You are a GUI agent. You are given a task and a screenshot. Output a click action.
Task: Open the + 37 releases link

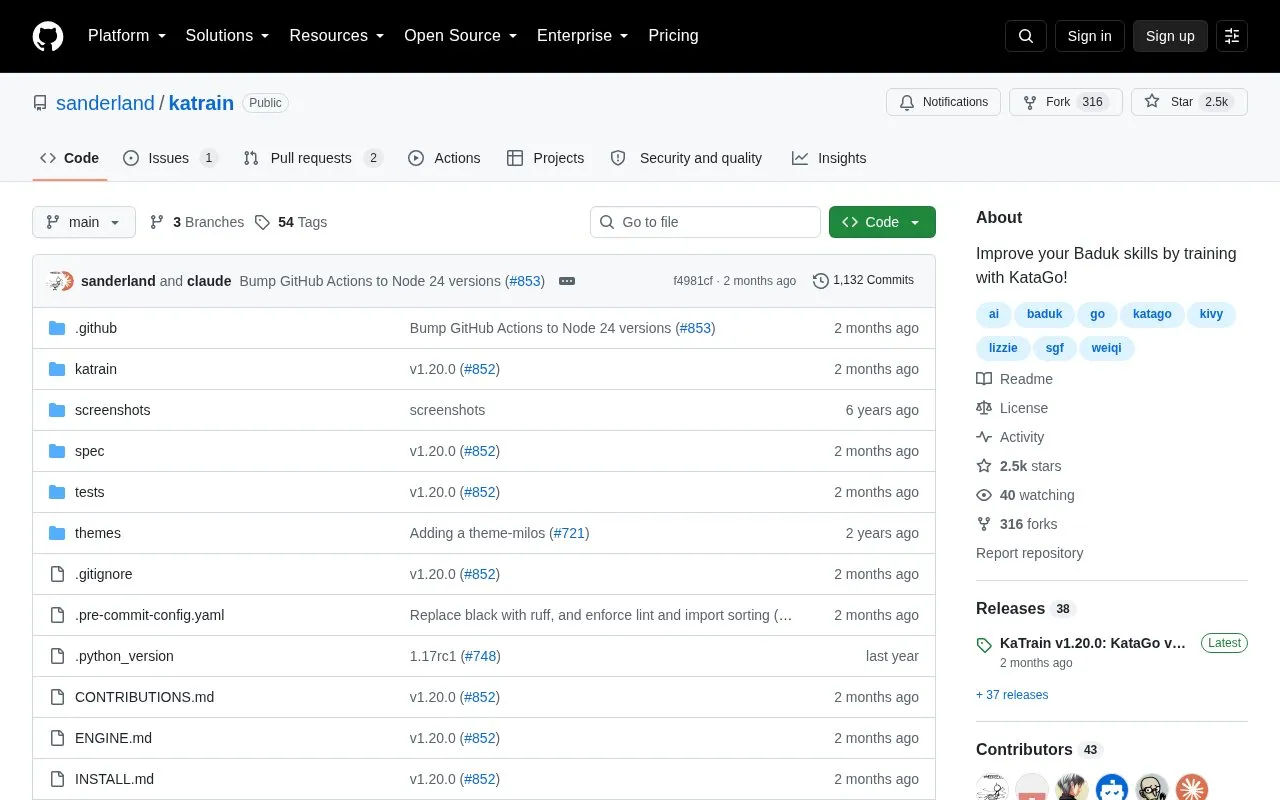pos(1012,695)
